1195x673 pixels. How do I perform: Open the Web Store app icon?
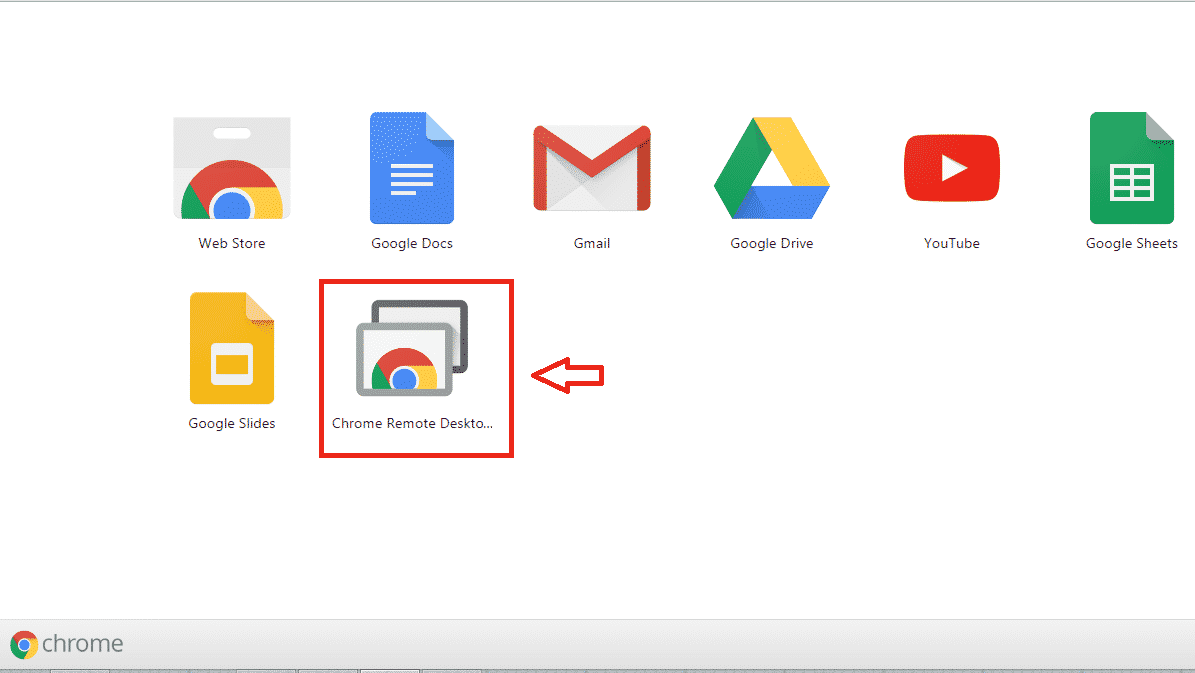coord(232,168)
